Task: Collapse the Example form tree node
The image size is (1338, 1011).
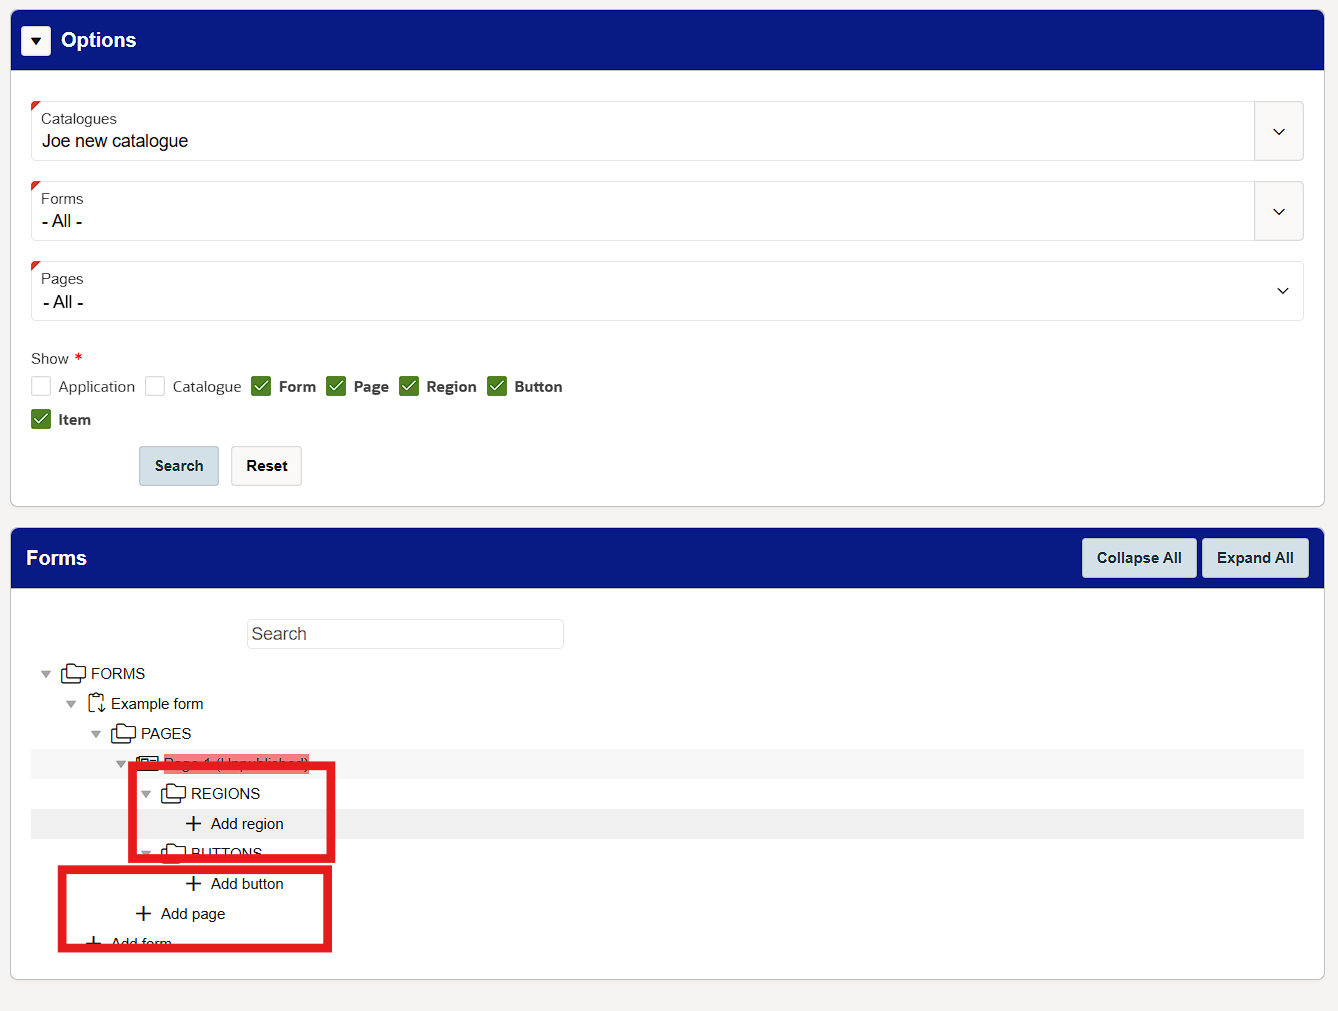Action: (x=70, y=703)
